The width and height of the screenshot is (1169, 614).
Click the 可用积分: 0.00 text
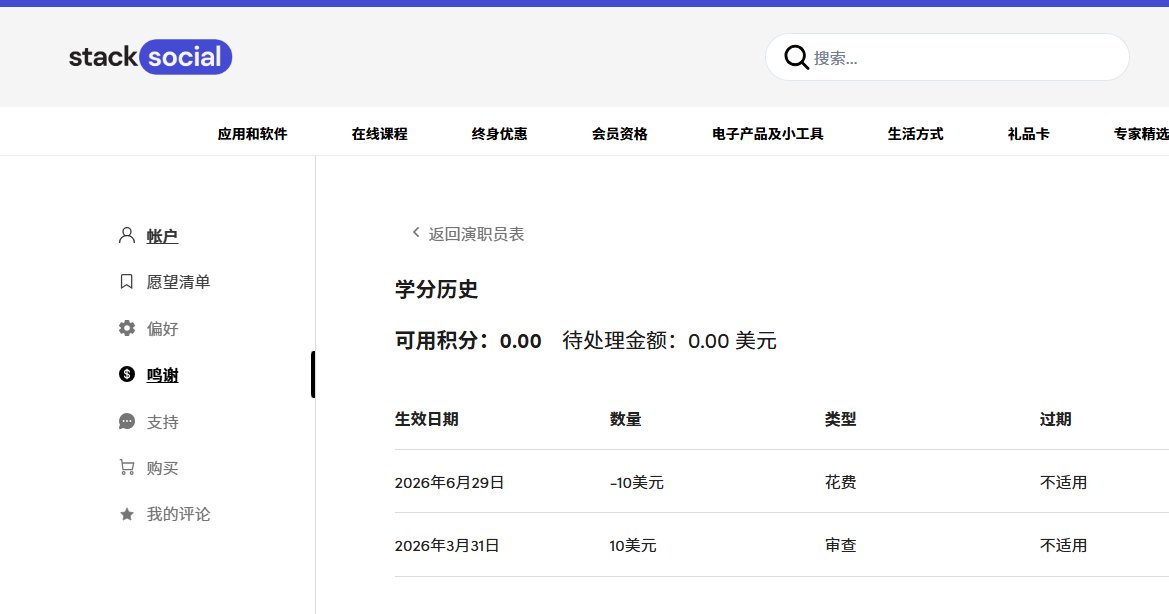(x=468, y=341)
